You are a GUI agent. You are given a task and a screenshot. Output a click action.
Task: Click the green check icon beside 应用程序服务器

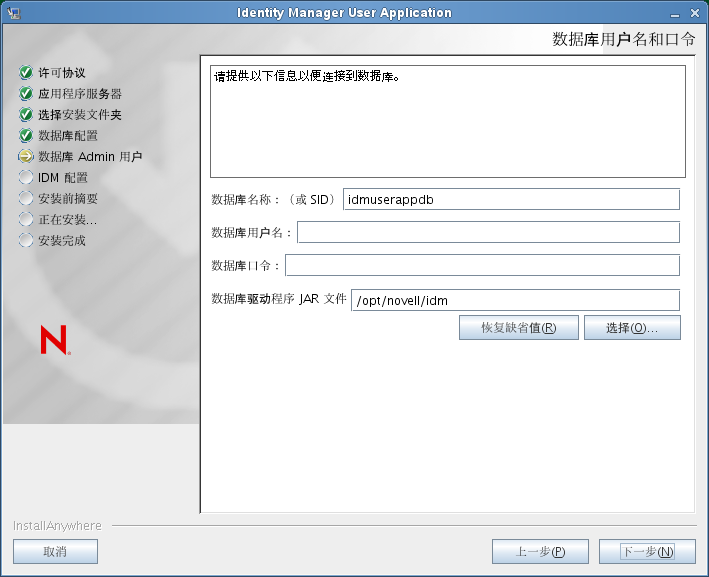[26, 94]
